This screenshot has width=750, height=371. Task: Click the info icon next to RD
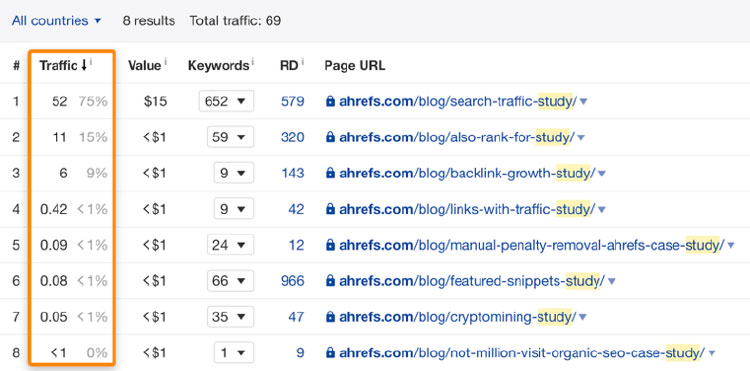pyautogui.click(x=303, y=62)
